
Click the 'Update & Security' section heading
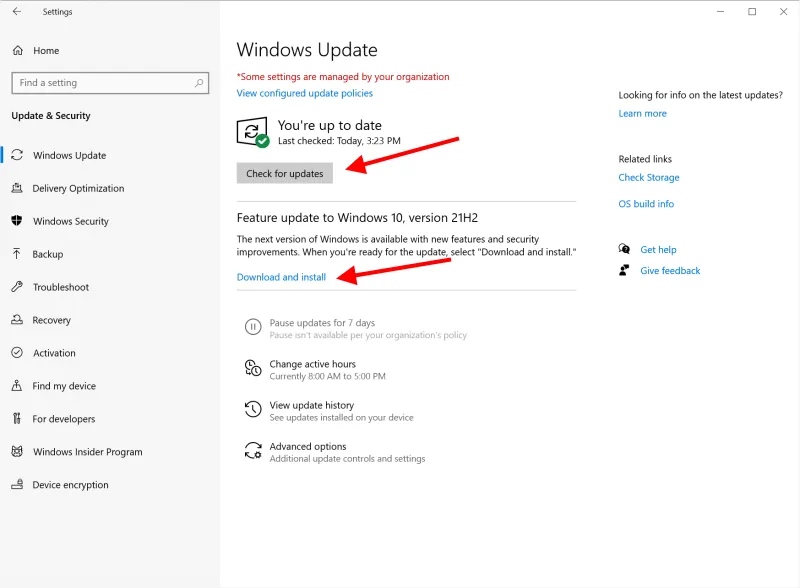51,115
